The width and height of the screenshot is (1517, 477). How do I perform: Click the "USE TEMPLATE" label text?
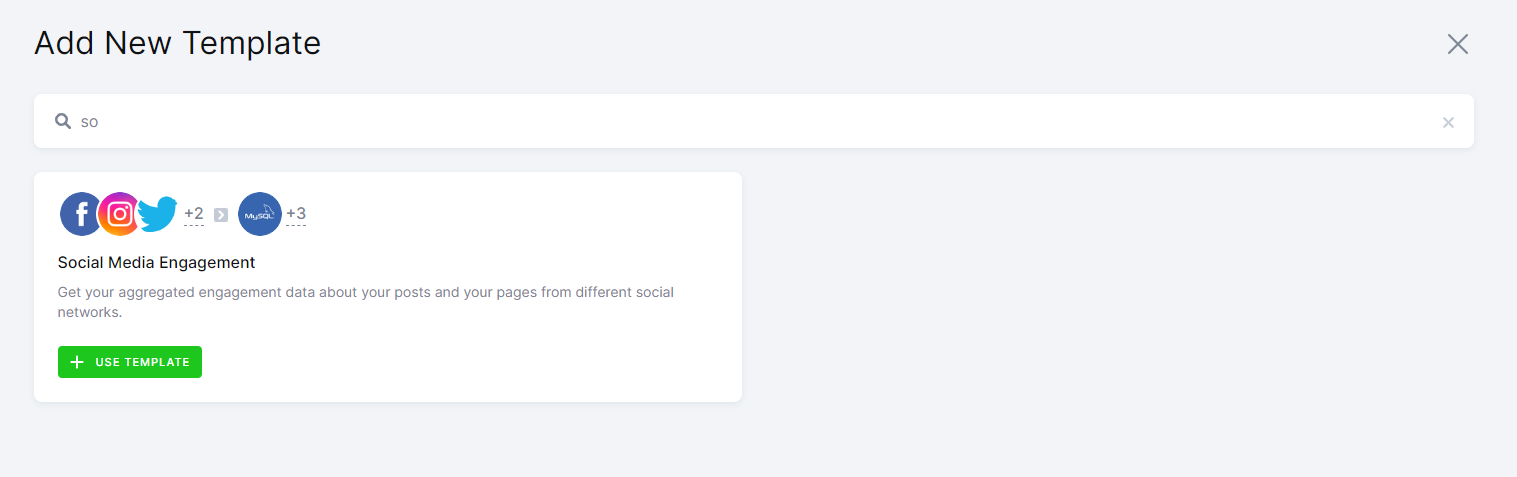142,362
